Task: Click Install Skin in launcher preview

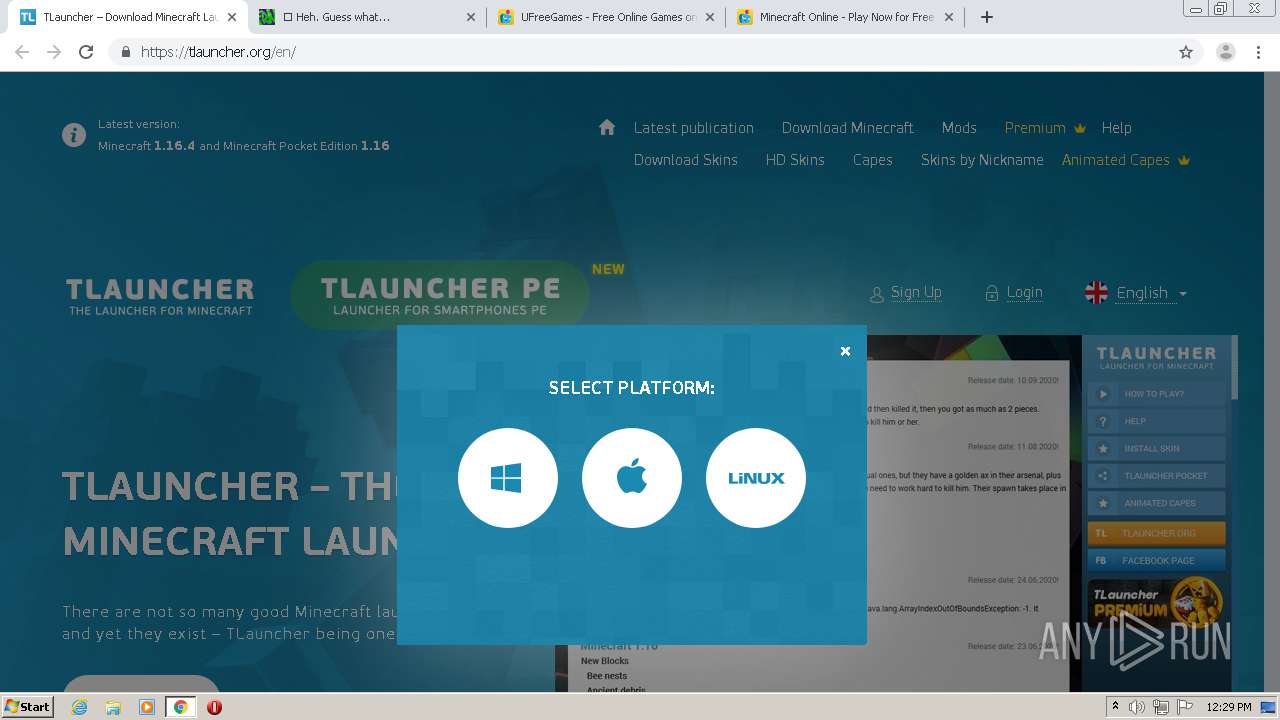Action: click(x=1156, y=449)
